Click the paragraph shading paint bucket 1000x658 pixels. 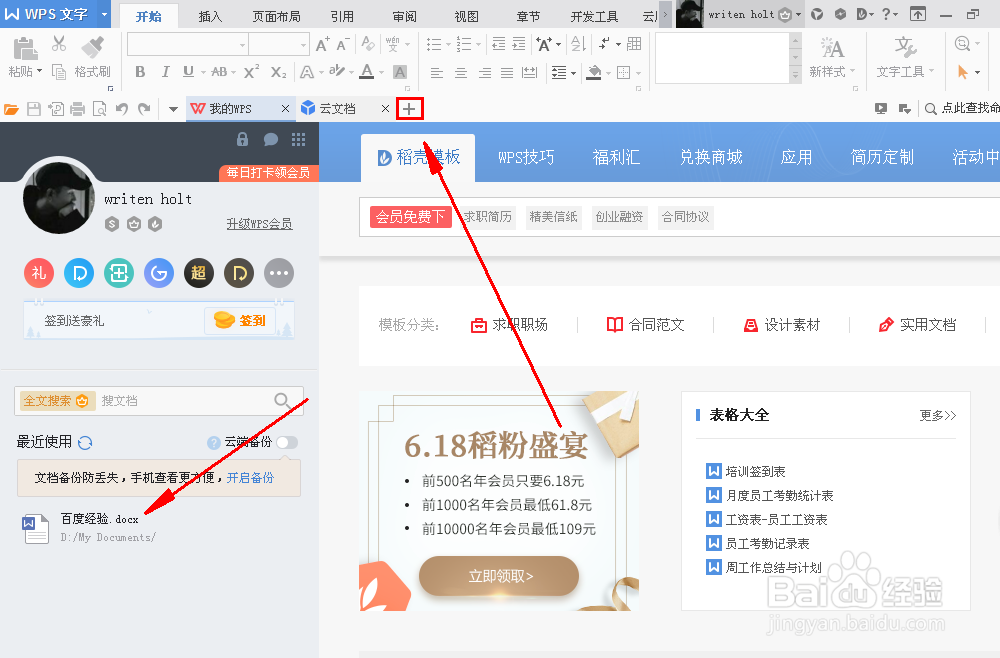594,72
